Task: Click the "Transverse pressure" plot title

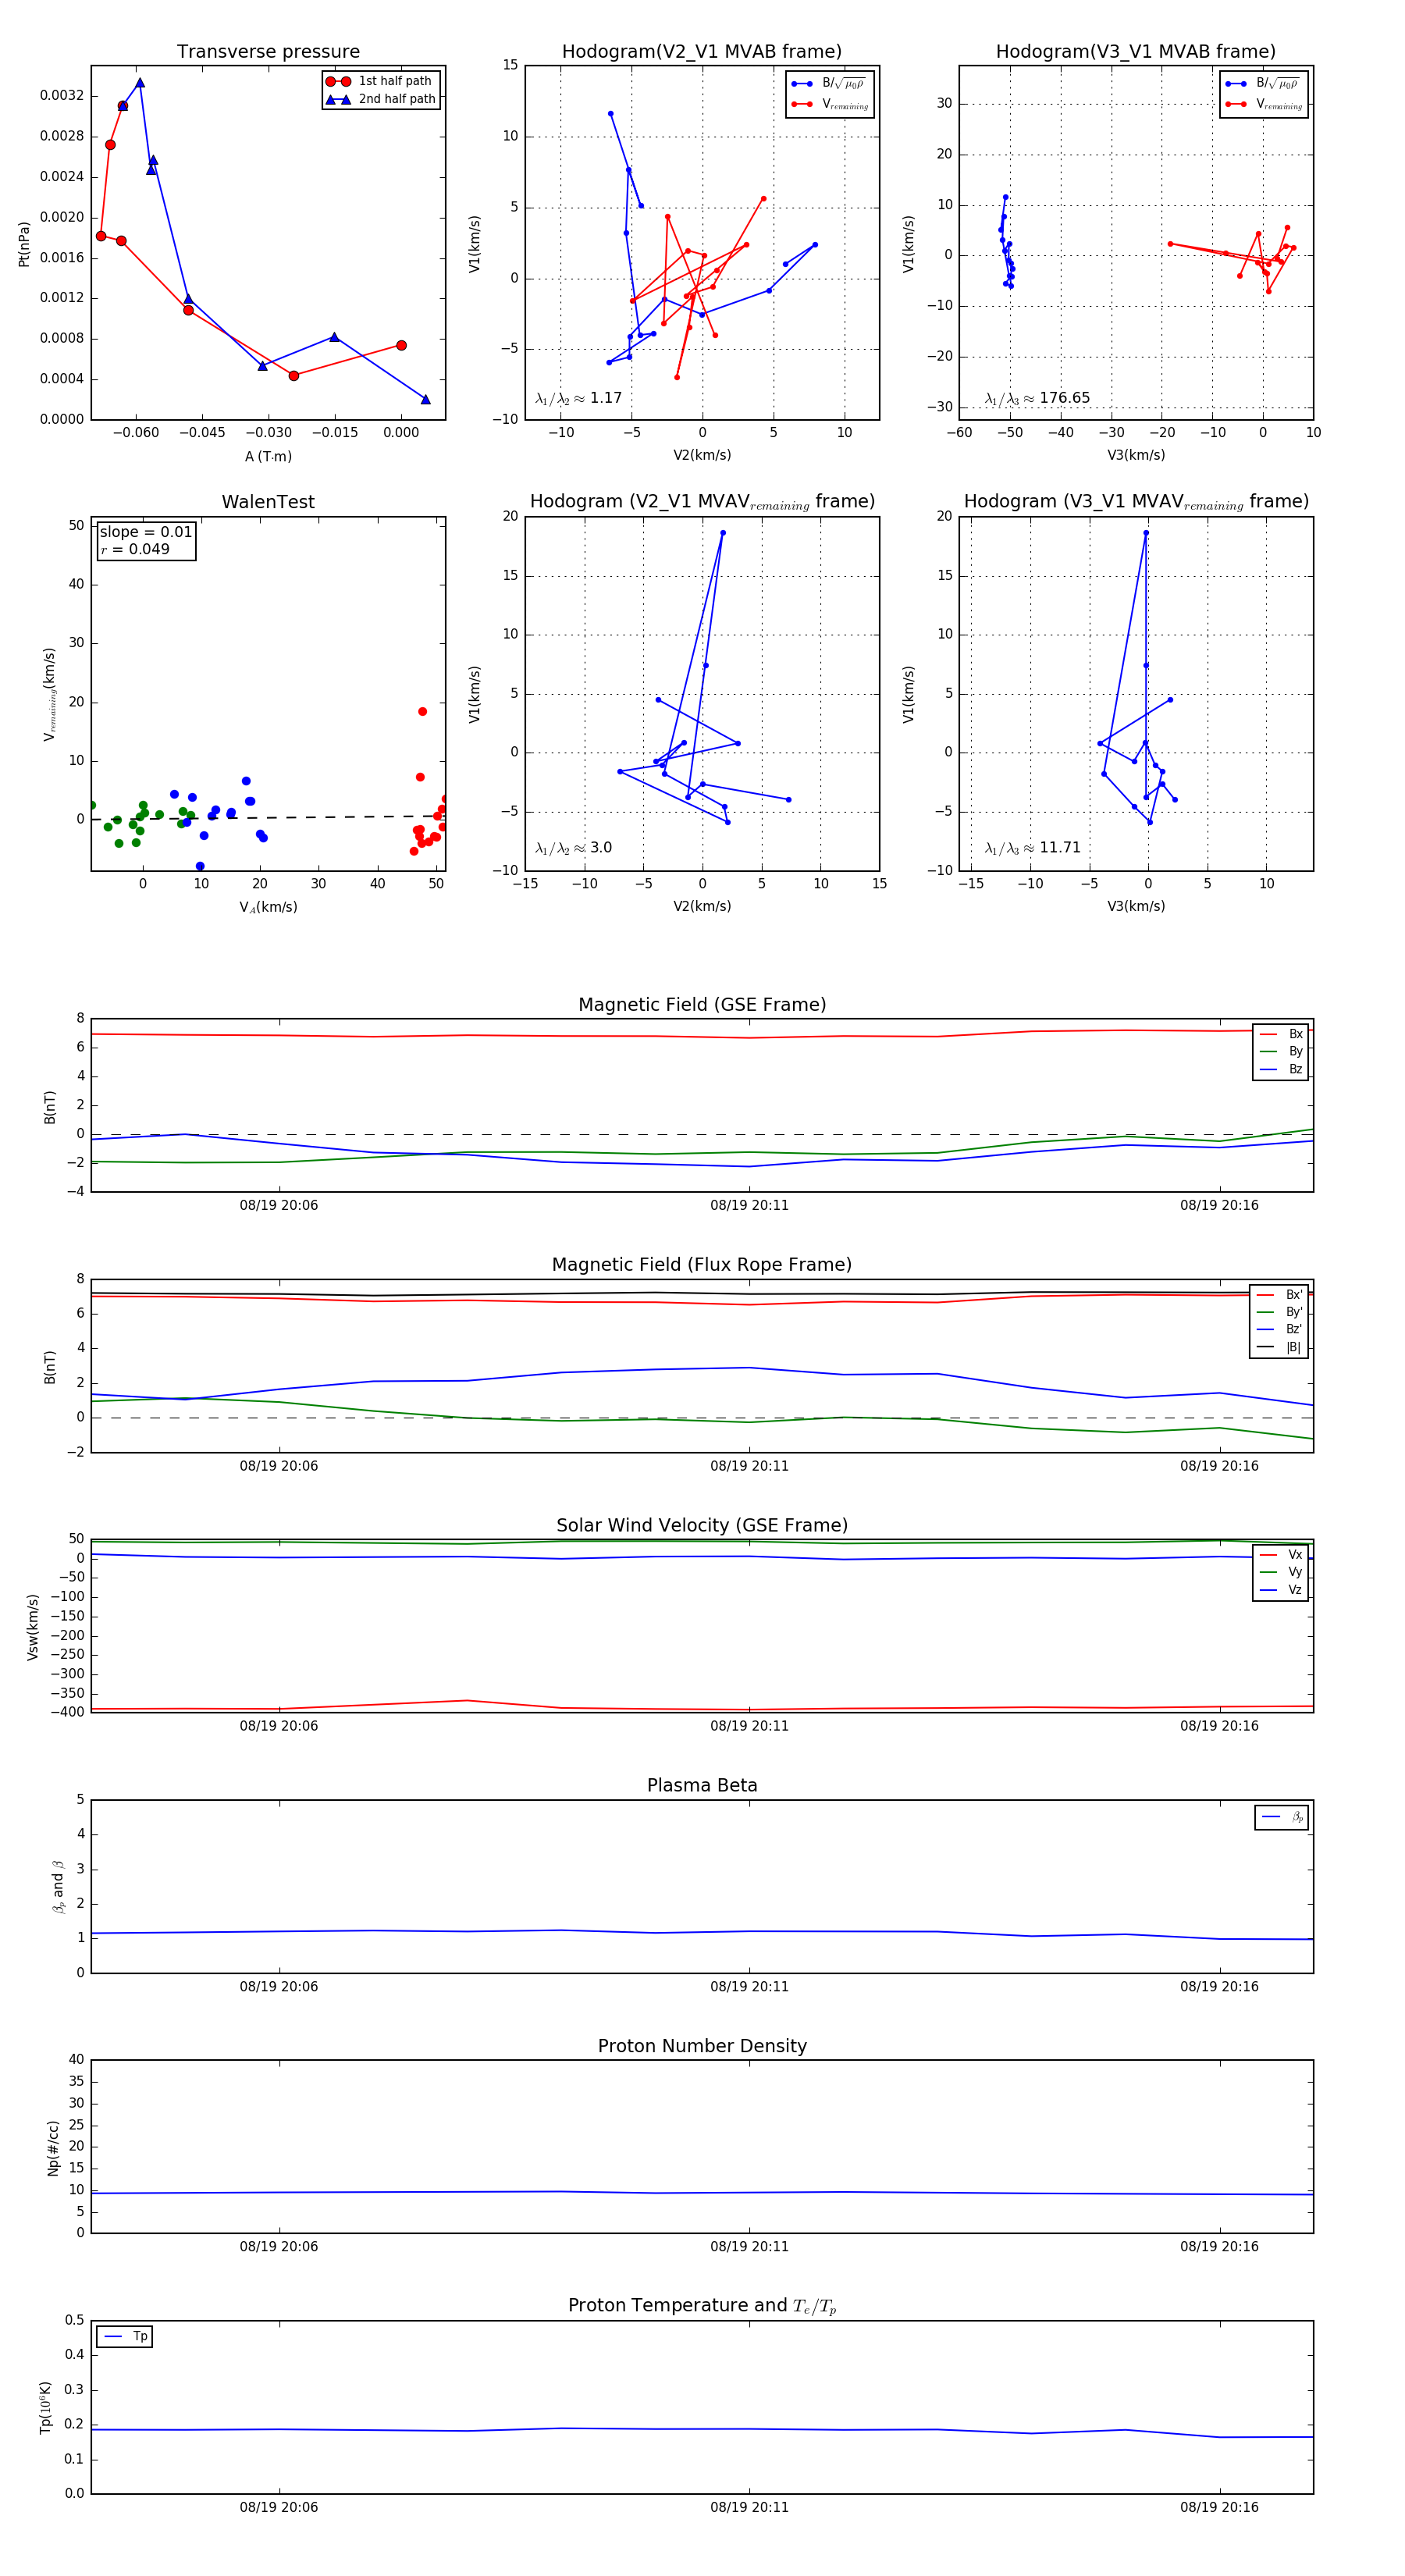Action: coord(268,52)
